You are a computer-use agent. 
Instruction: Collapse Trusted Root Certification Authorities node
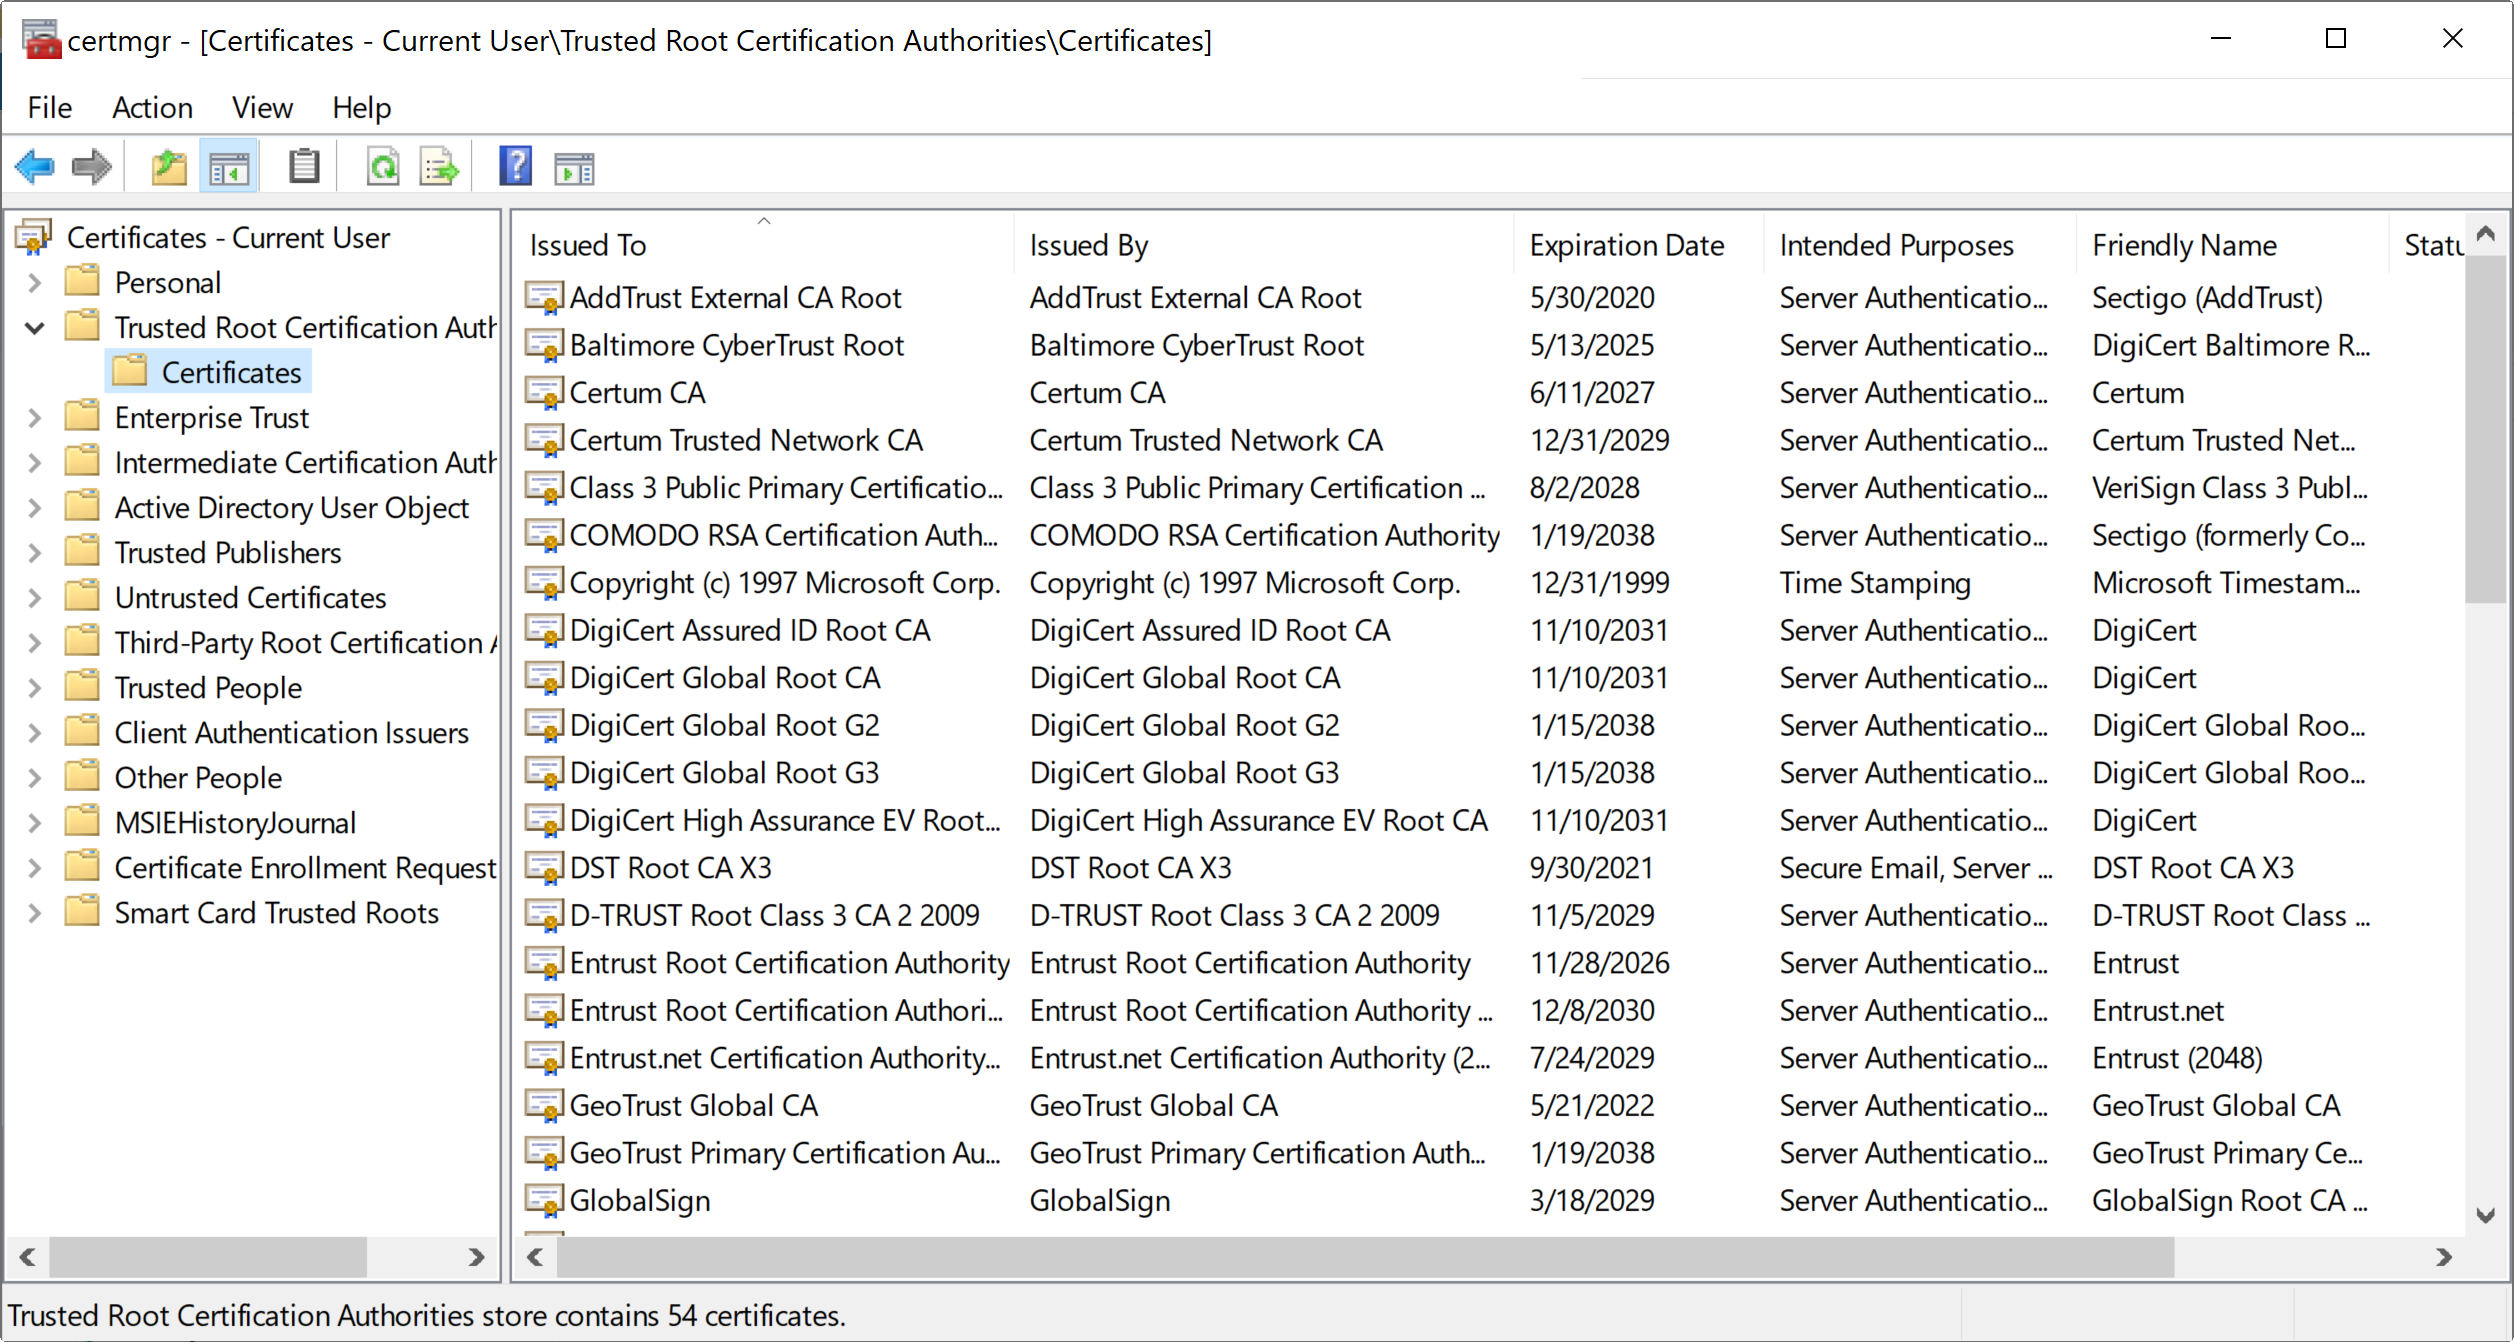[x=35, y=328]
